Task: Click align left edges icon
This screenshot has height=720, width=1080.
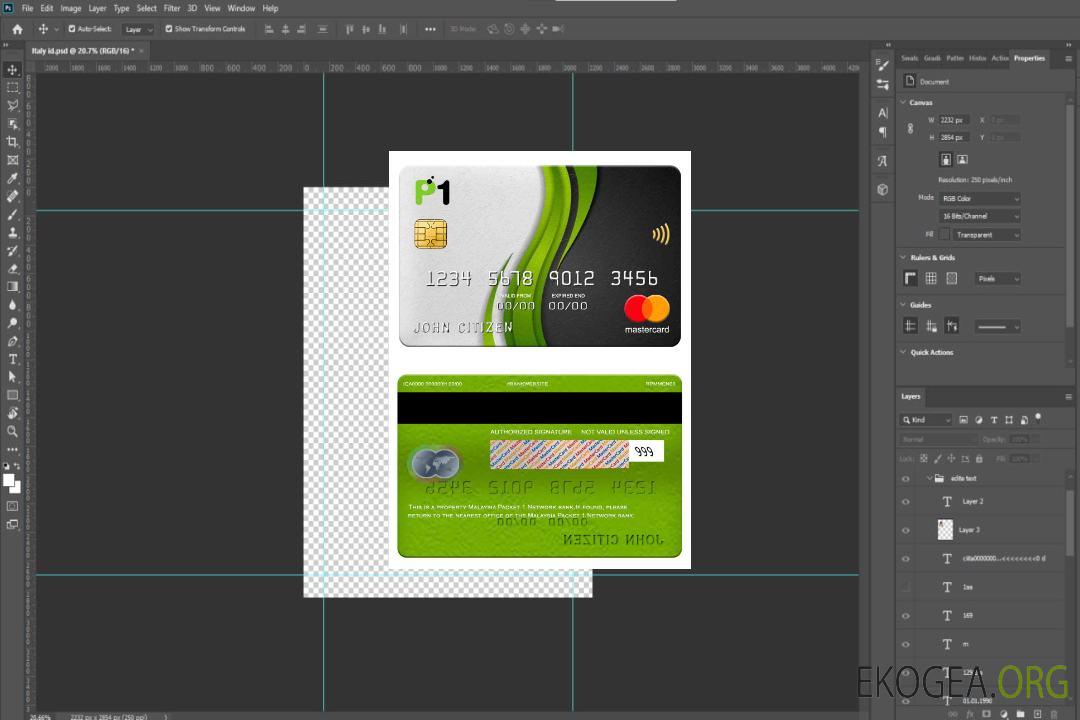Action: tap(269, 29)
